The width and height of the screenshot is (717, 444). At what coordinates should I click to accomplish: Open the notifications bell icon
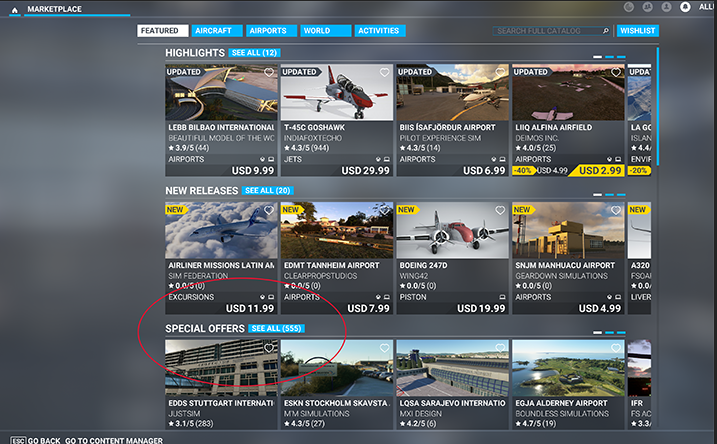(x=685, y=7)
